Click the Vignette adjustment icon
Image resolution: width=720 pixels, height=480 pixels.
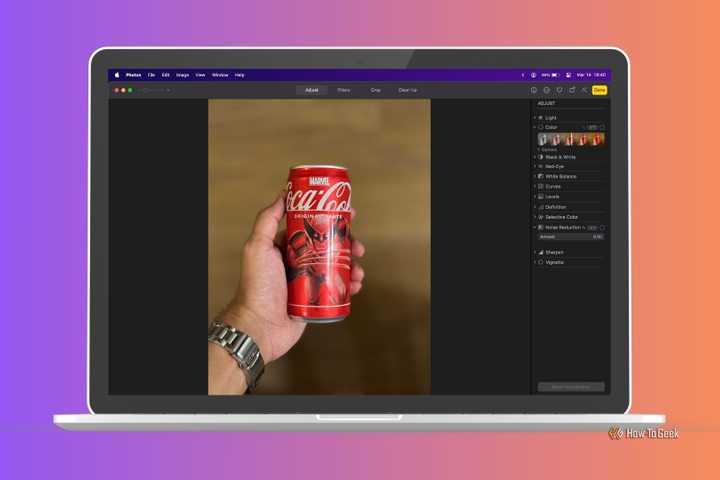coord(541,262)
